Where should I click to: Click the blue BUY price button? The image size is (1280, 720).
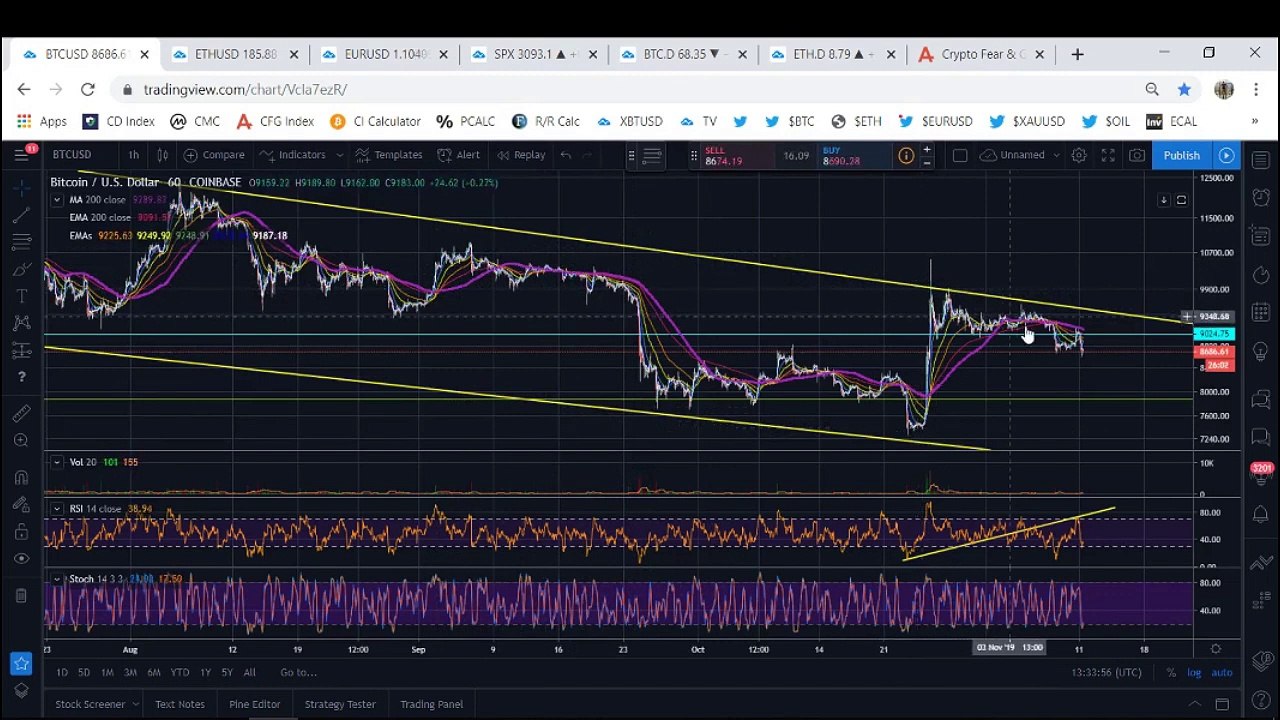coord(855,156)
